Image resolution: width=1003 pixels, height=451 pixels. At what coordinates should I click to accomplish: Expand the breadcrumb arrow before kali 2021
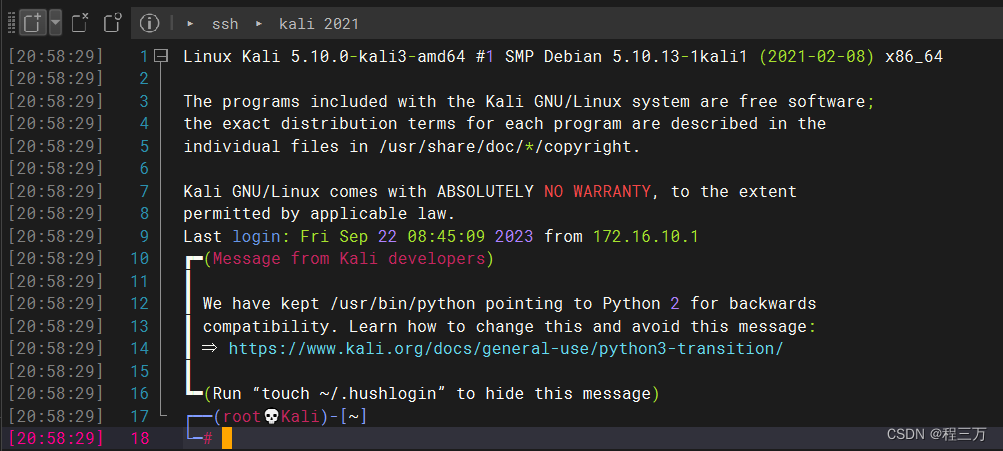pyautogui.click(x=259, y=24)
